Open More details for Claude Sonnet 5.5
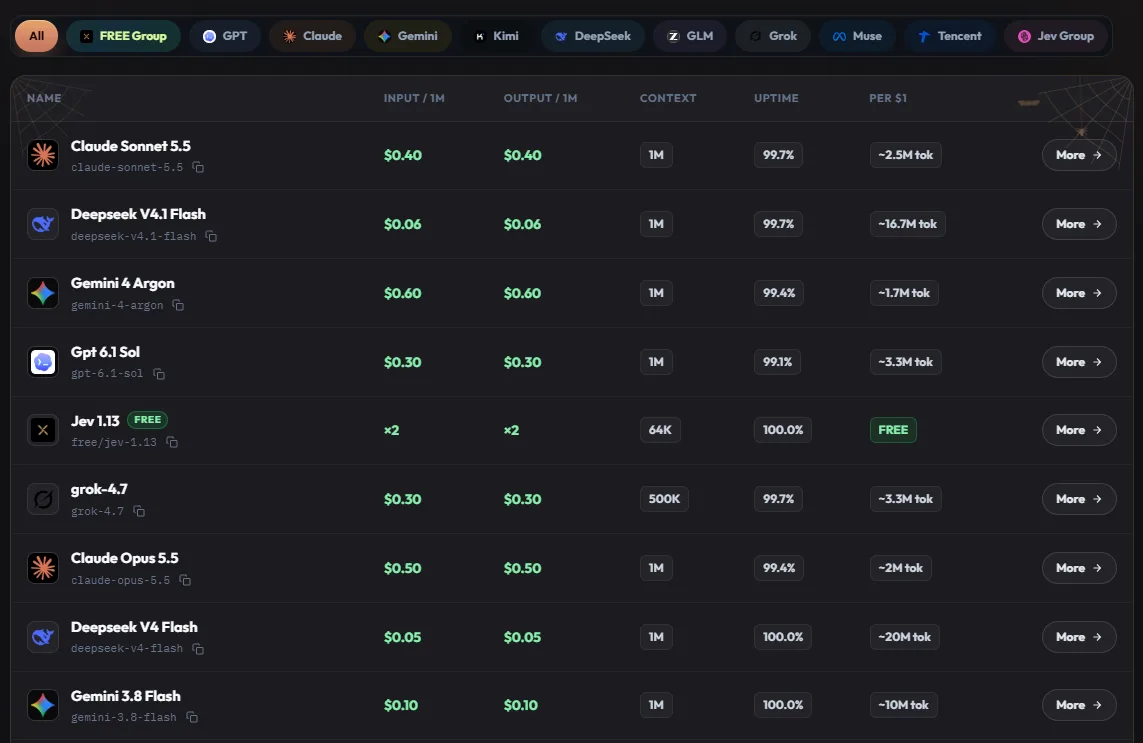Image resolution: width=1143 pixels, height=743 pixels. [1079, 155]
